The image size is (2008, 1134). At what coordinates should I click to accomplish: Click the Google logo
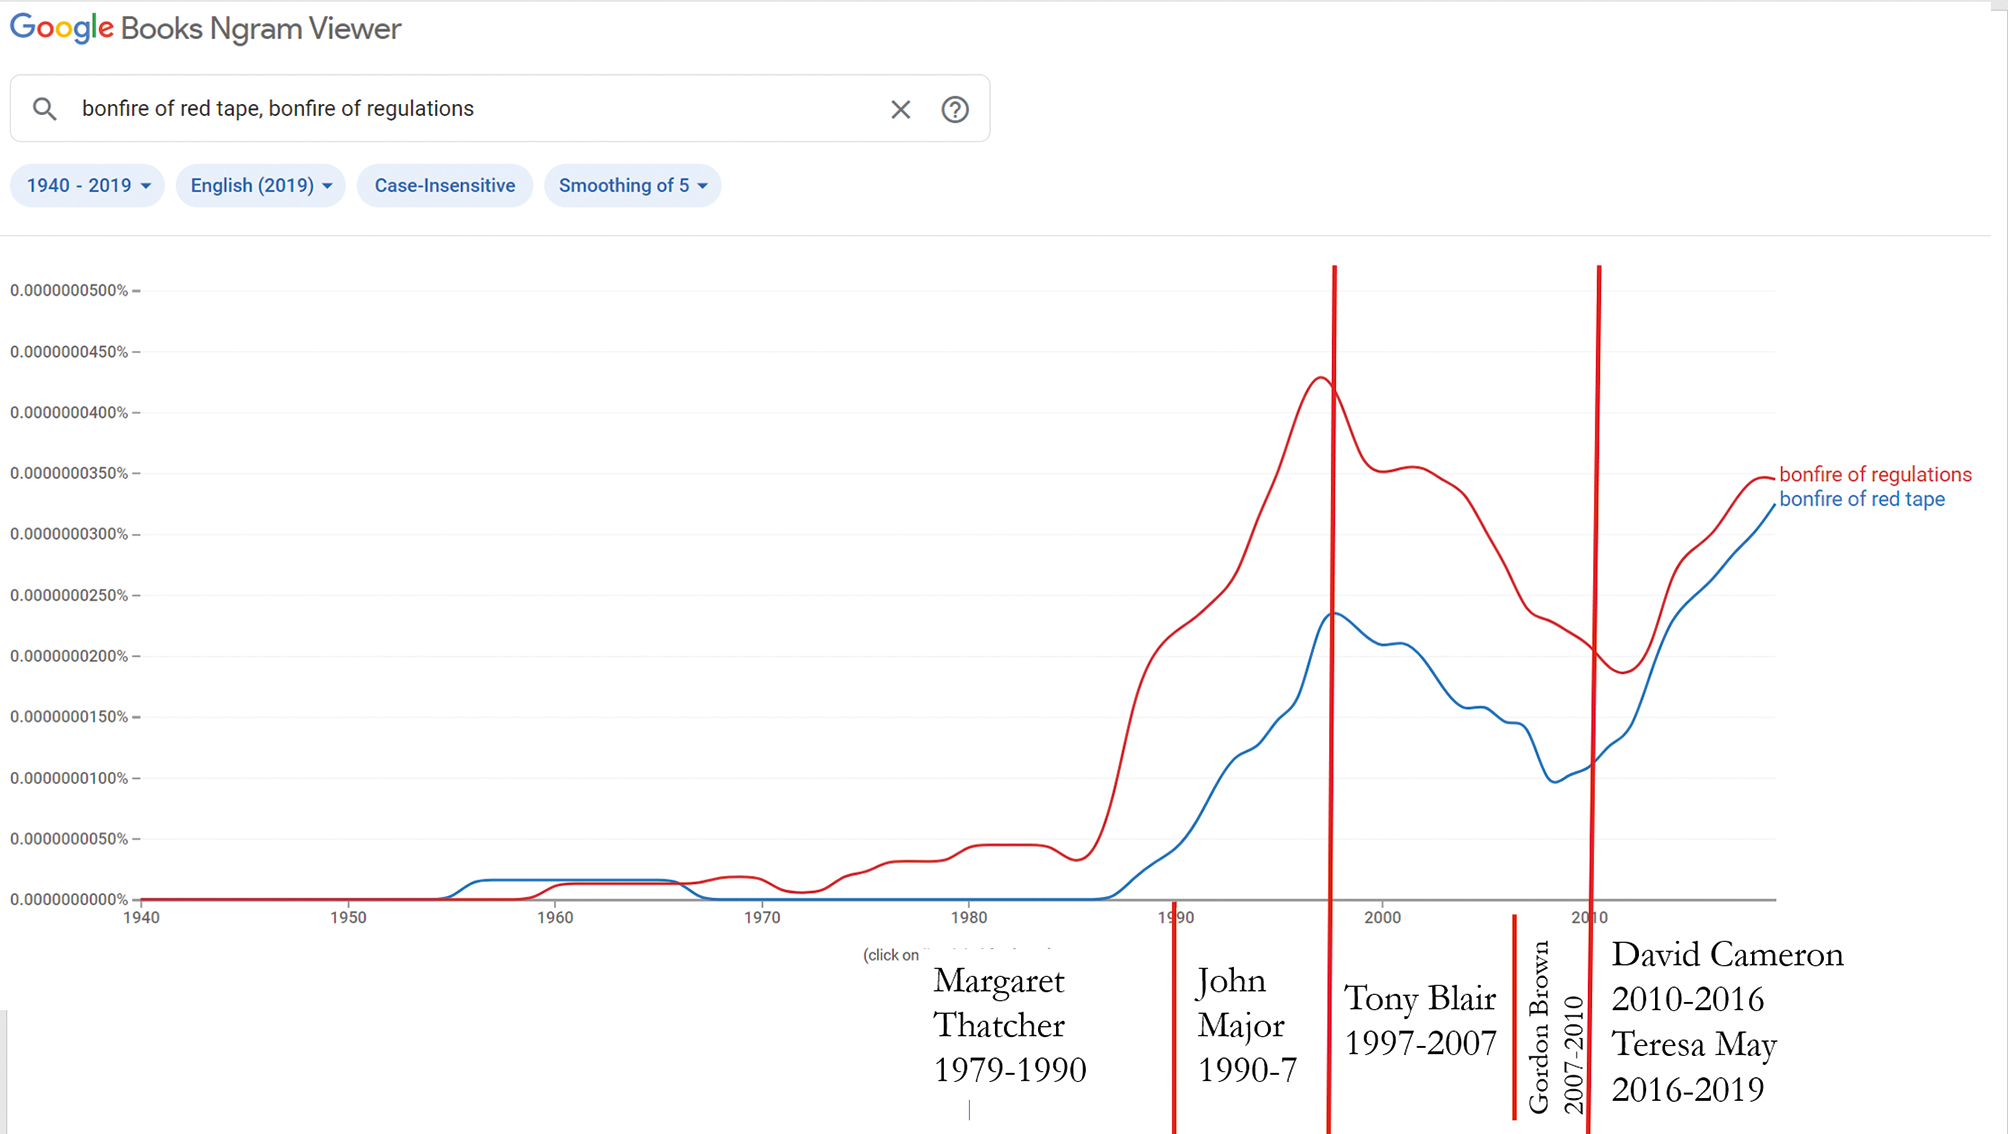pyautogui.click(x=60, y=27)
